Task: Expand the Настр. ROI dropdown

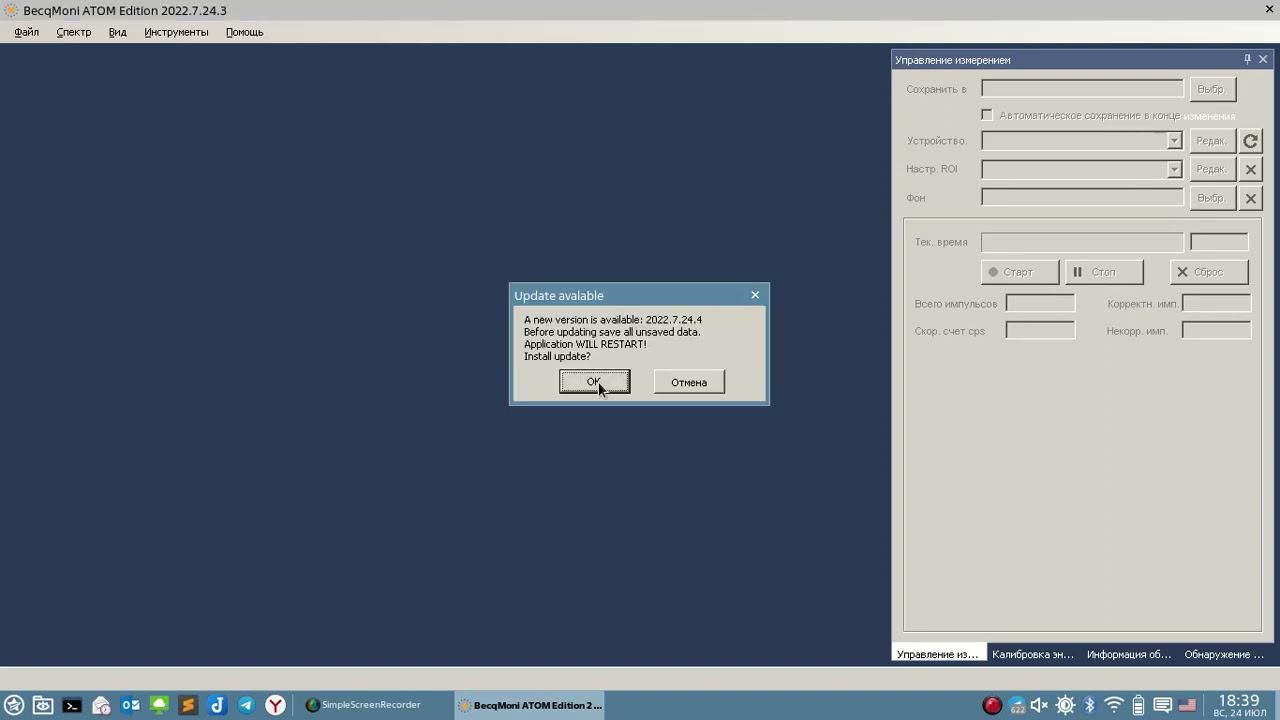Action: tap(1174, 169)
